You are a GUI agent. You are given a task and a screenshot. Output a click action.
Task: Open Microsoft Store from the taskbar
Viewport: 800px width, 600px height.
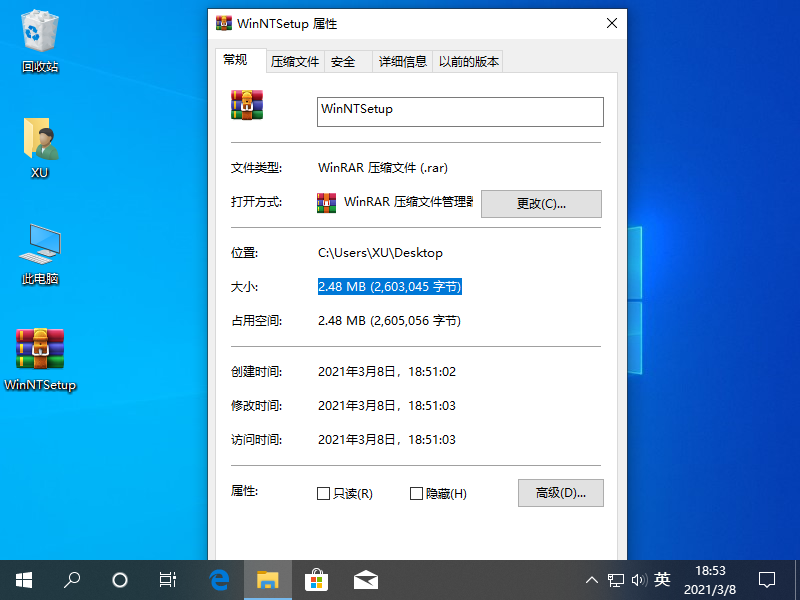coord(316,580)
